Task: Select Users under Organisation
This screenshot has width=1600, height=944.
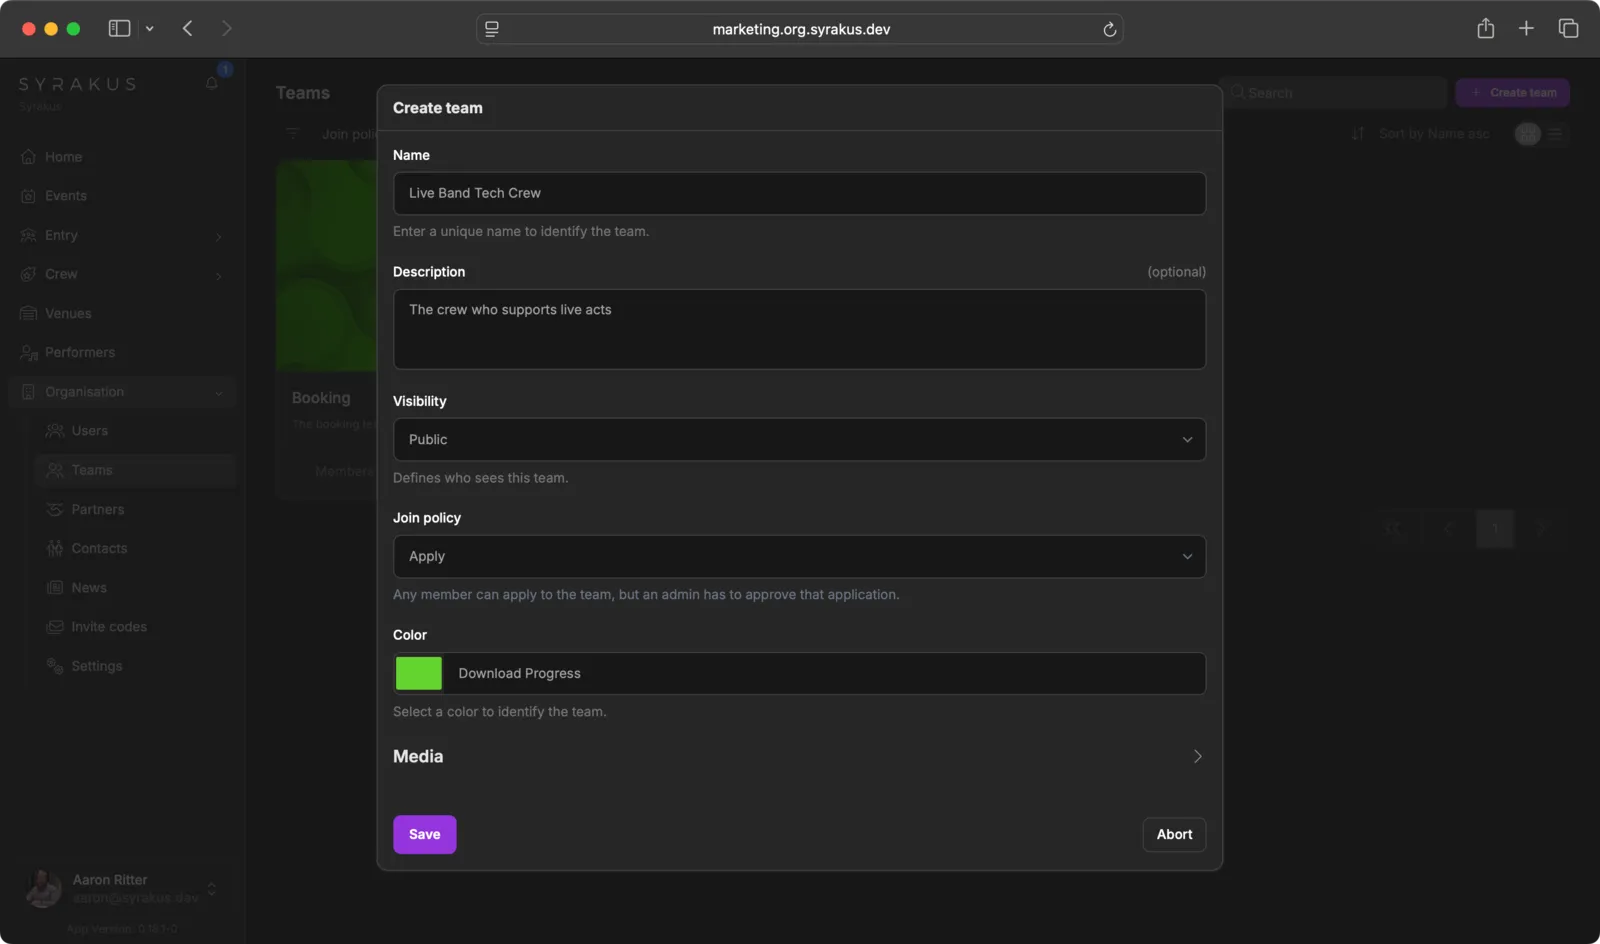Action: point(90,430)
